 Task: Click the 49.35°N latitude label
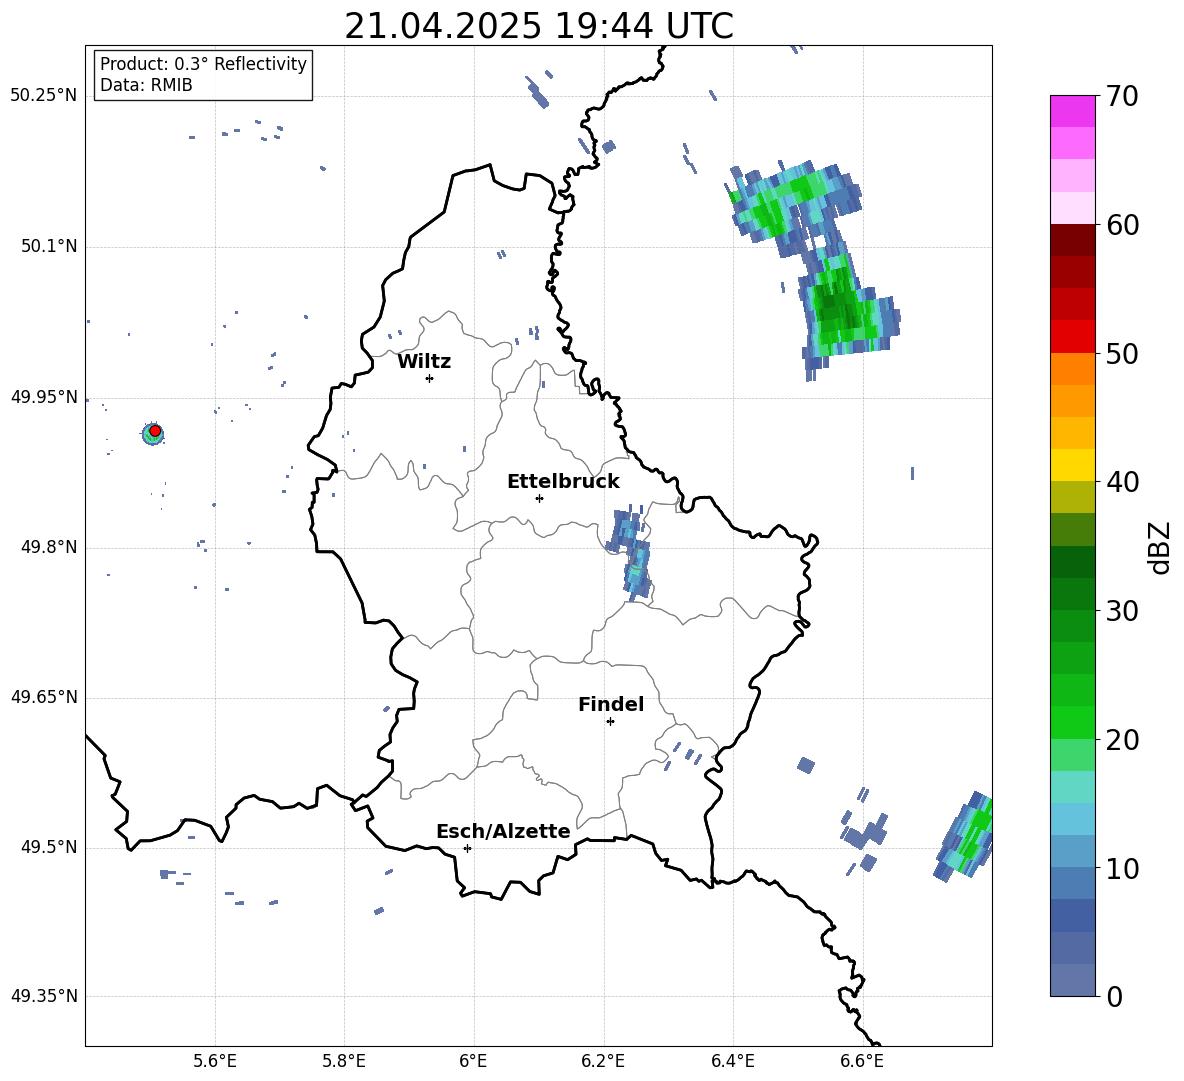click(x=44, y=996)
